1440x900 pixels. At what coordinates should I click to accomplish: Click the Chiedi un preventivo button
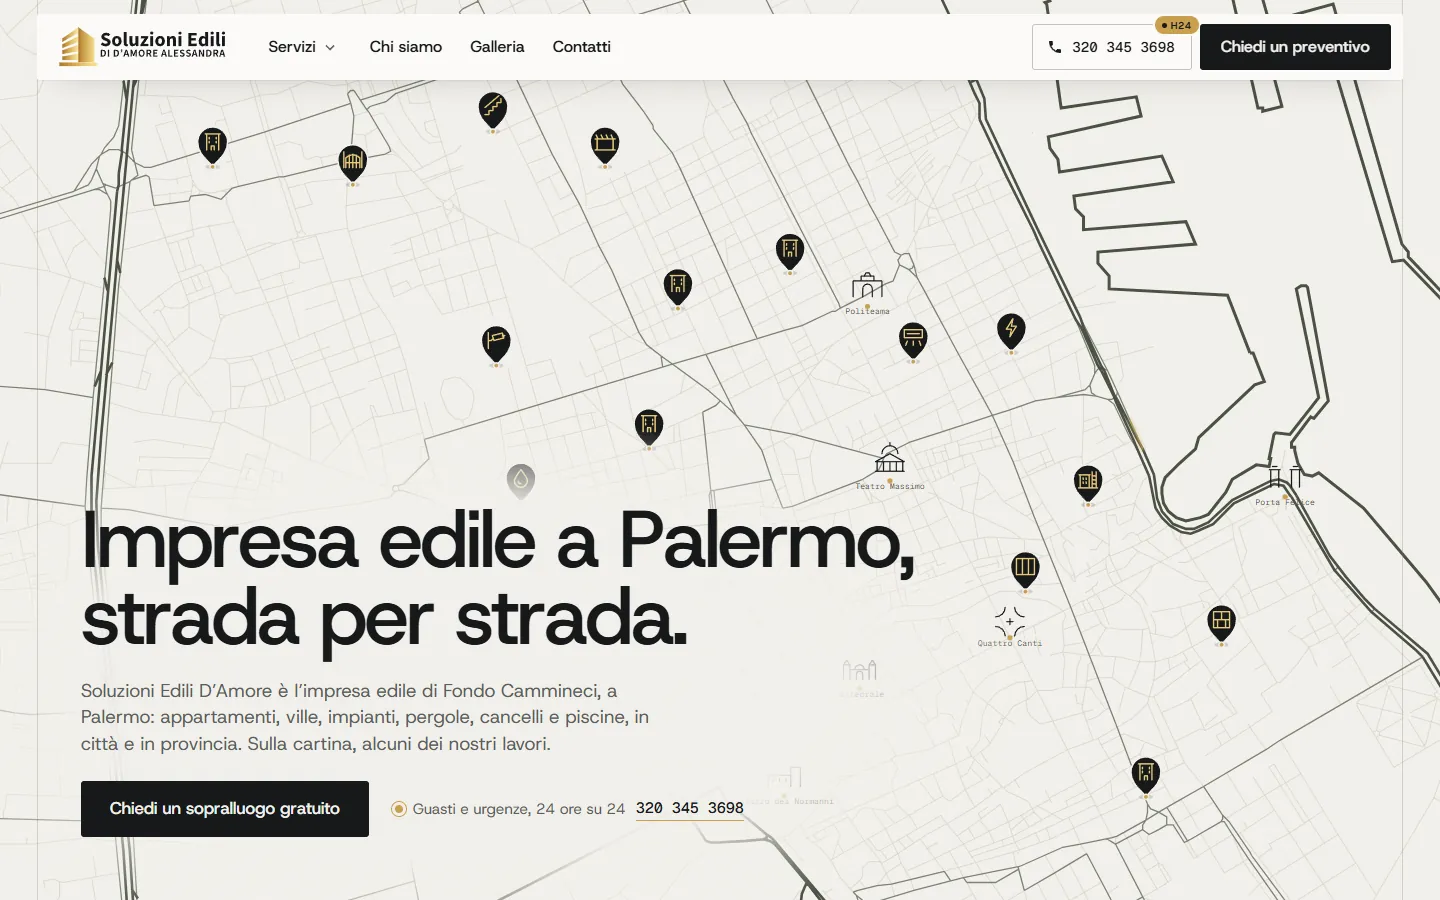click(1295, 47)
